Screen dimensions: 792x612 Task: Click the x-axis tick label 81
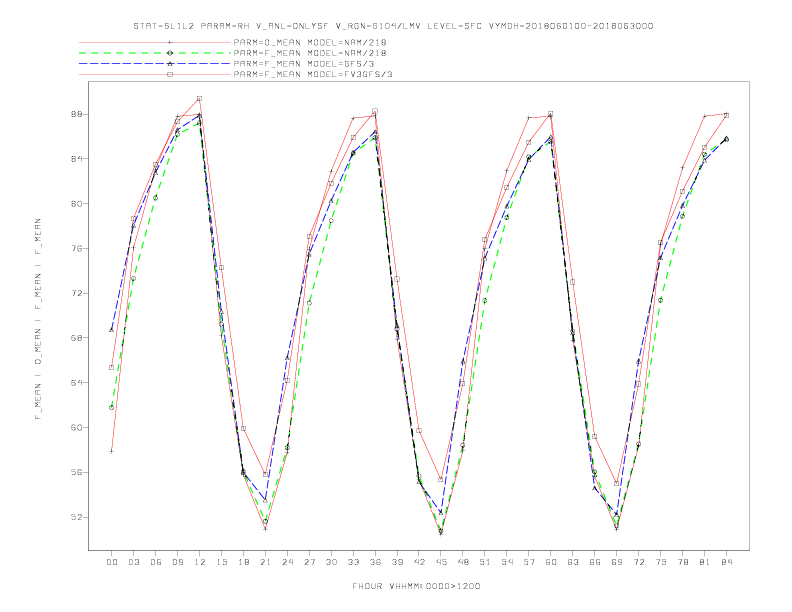705,562
